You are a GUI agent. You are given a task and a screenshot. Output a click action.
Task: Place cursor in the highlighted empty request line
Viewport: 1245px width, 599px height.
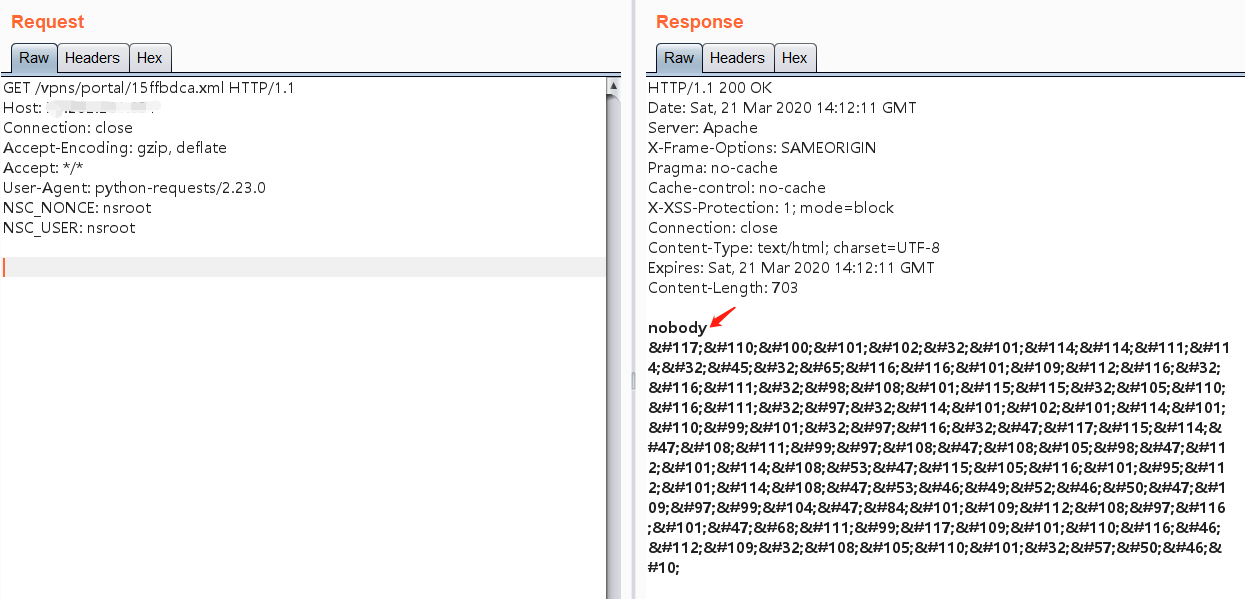[x=303, y=267]
